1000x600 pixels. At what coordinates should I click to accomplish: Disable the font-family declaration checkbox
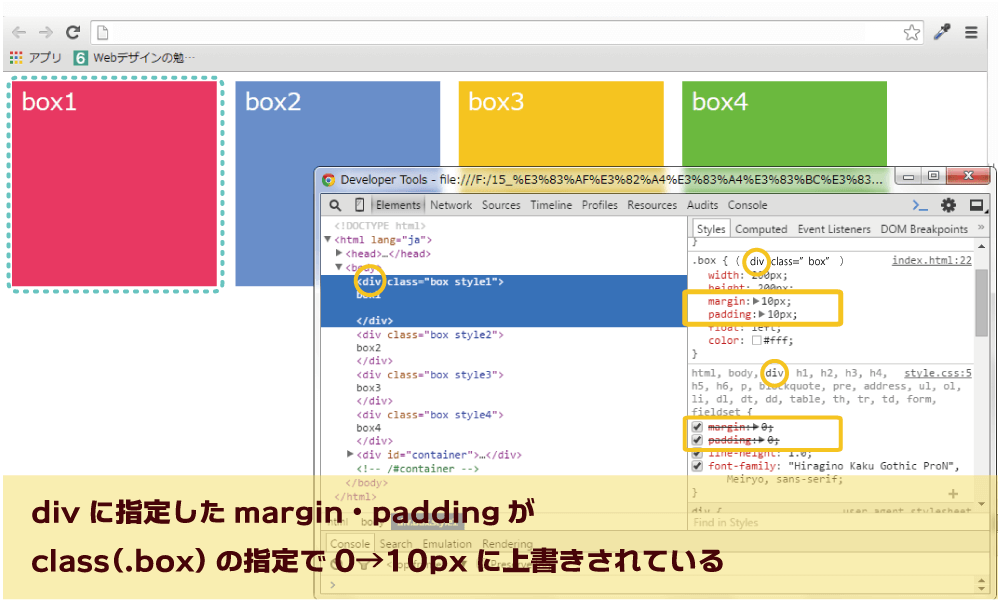(x=698, y=465)
